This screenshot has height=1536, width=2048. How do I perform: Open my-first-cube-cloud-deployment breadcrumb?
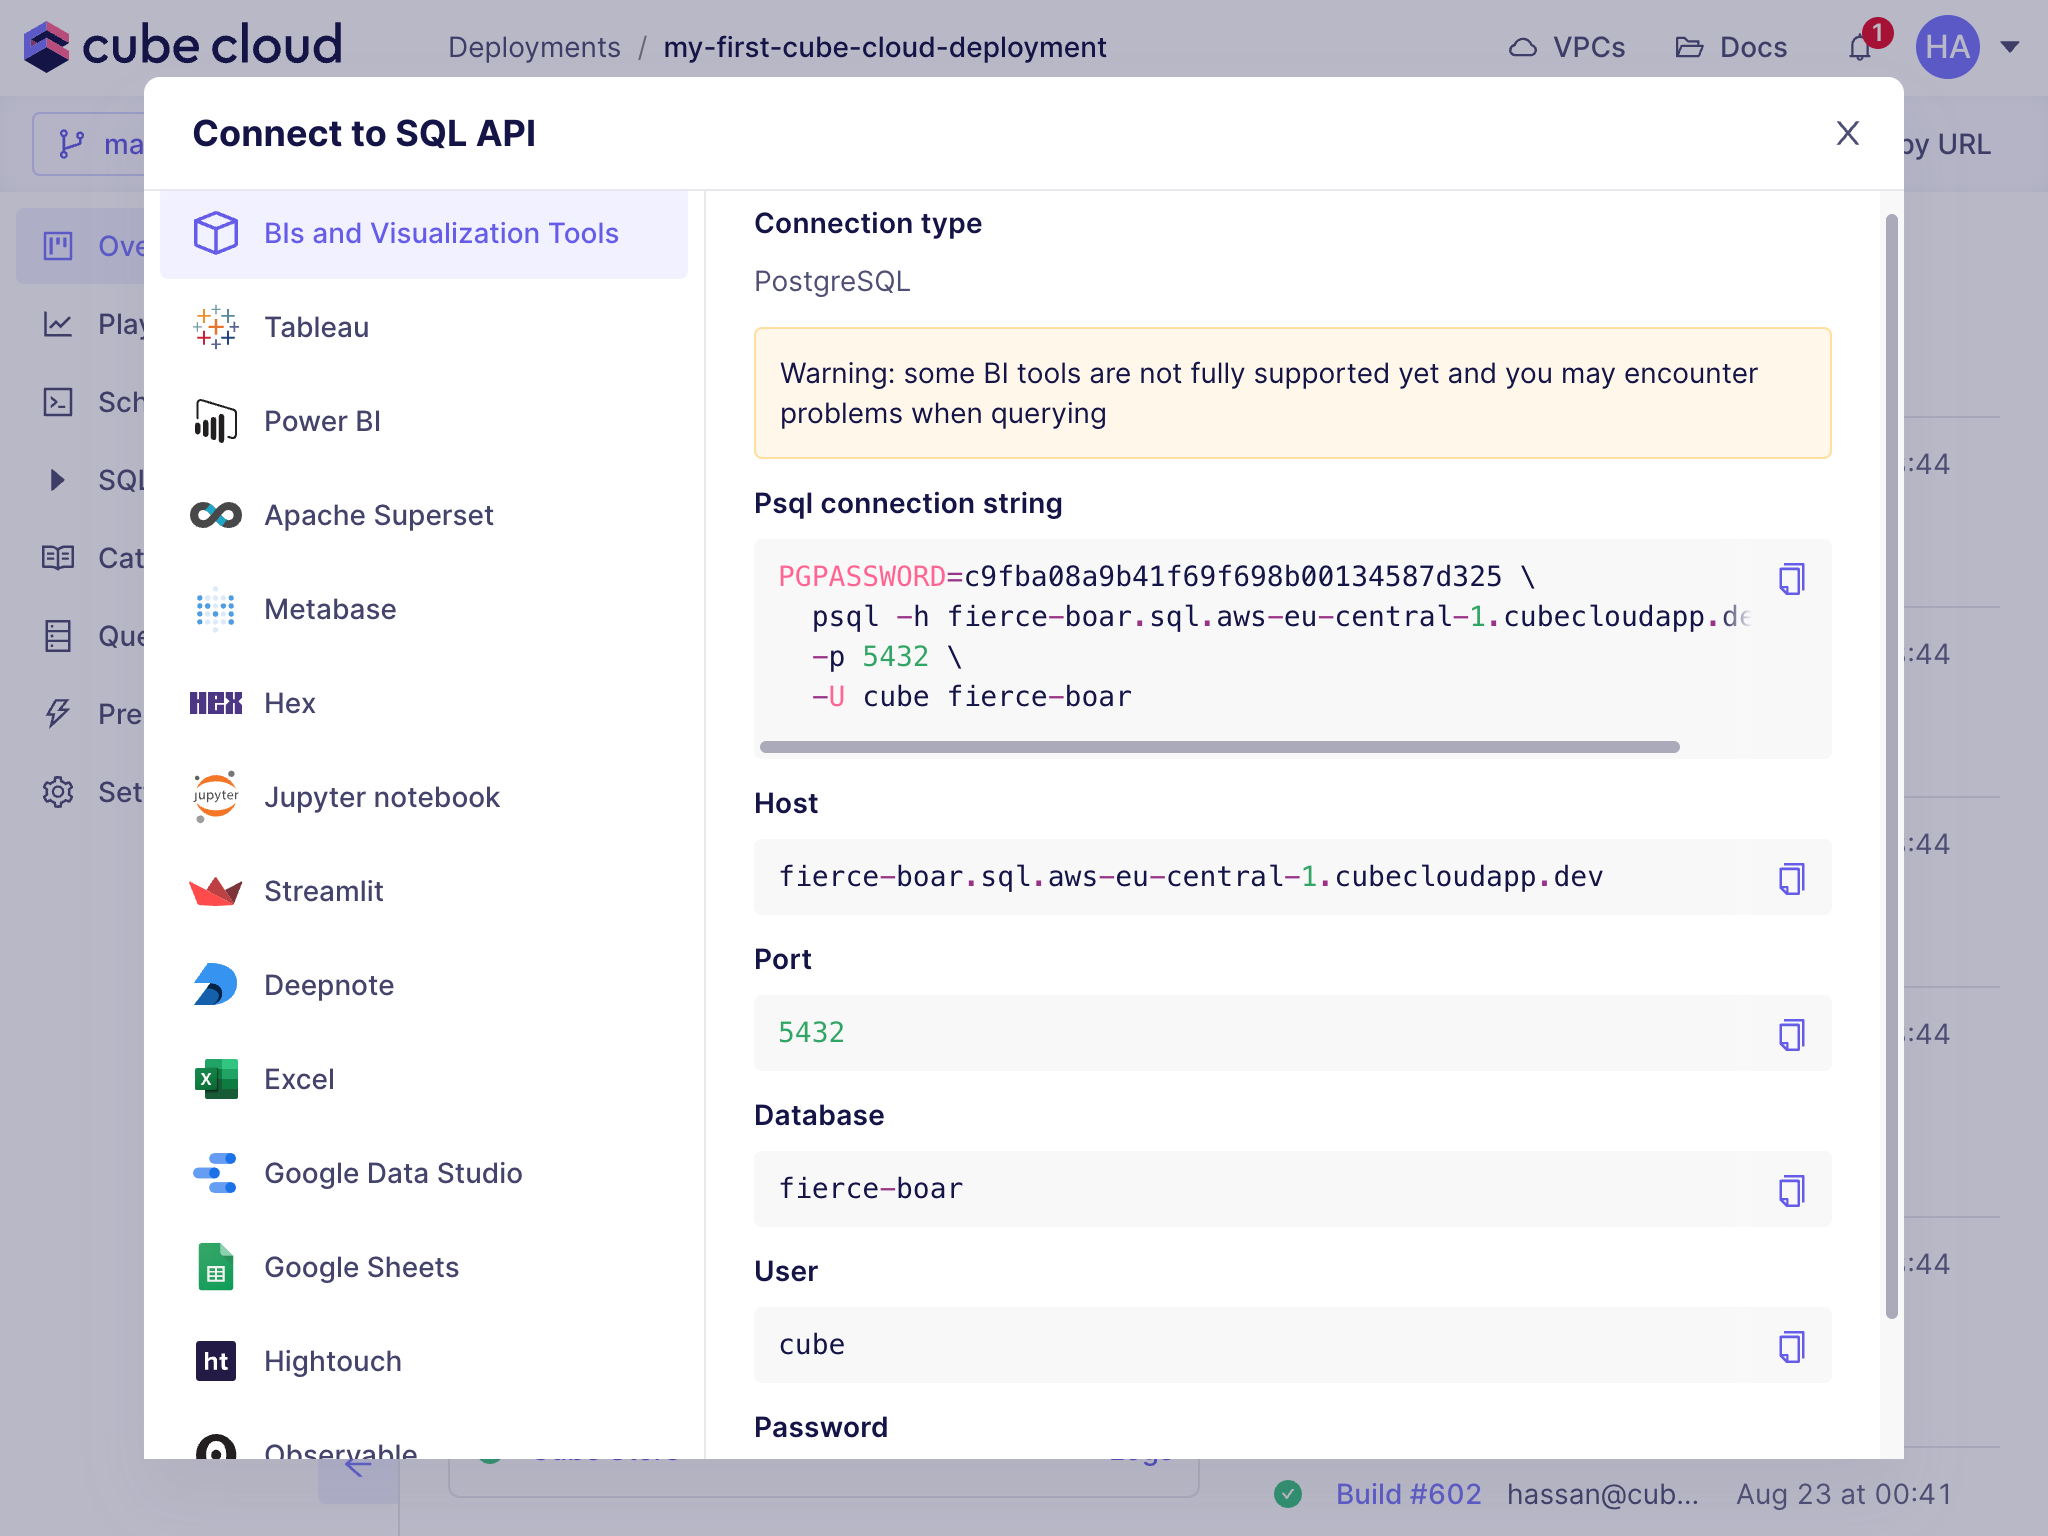point(885,47)
